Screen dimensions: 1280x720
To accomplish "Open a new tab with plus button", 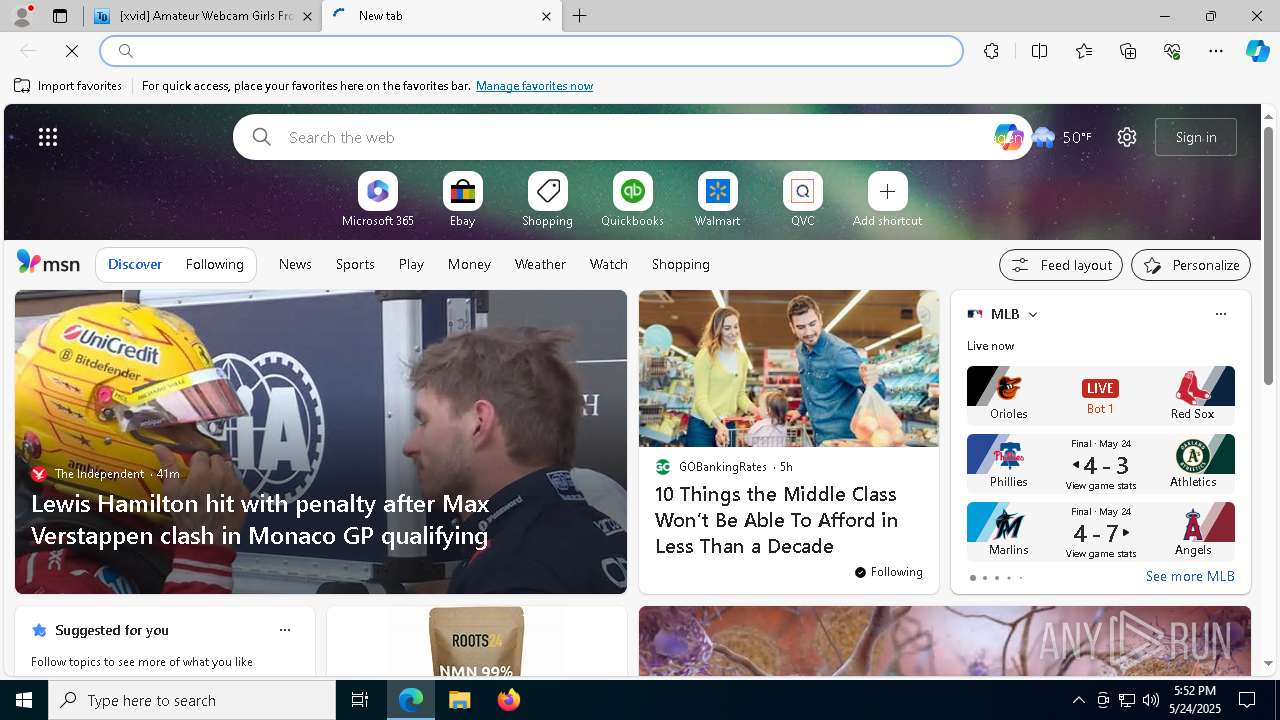I will click(580, 16).
